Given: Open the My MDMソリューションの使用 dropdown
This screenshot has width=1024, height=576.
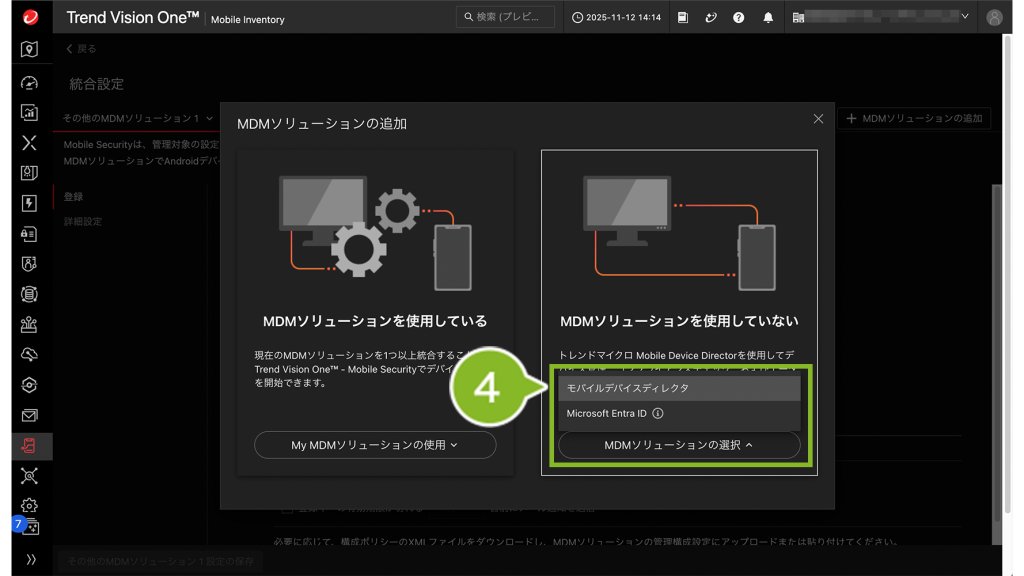Looking at the screenshot, I should (375, 445).
